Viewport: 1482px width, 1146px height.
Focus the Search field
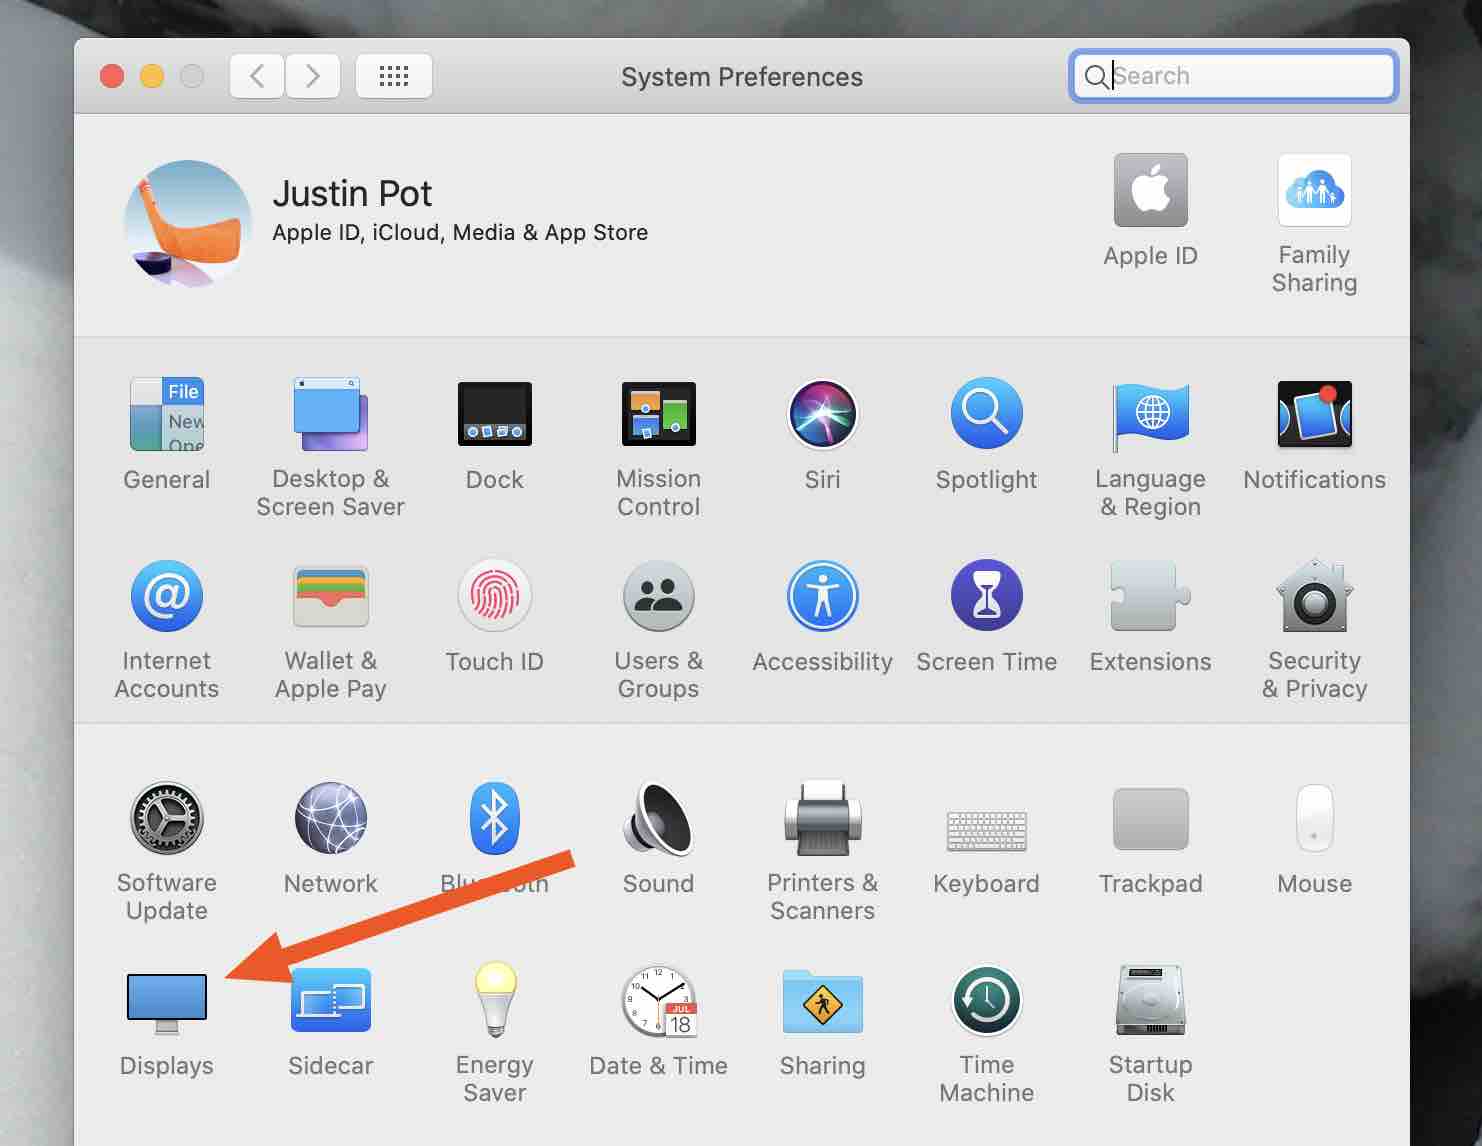[1233, 76]
